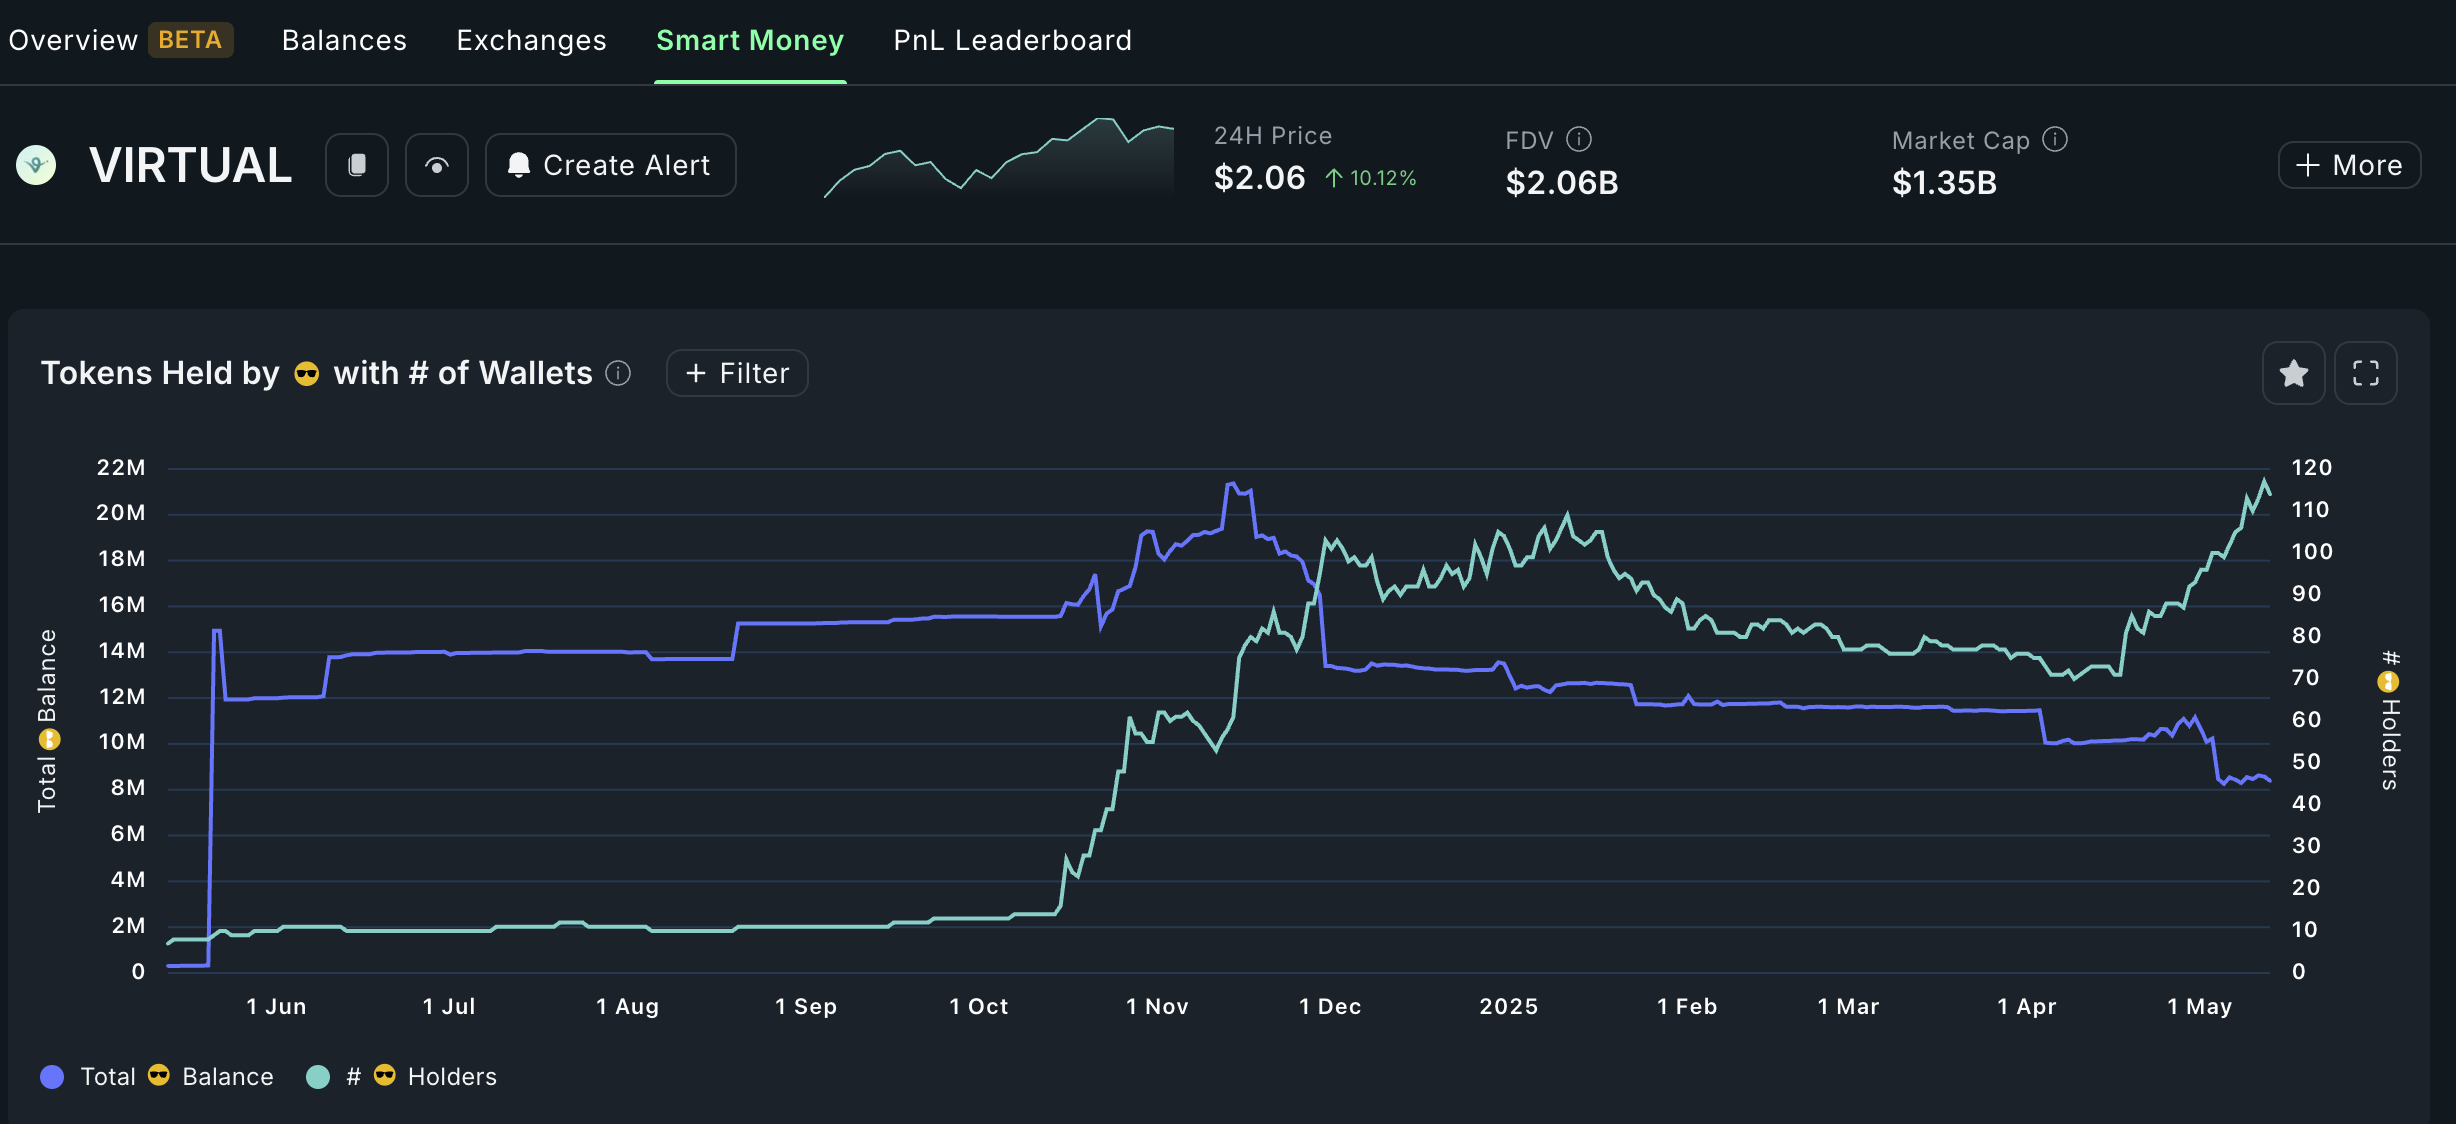2456x1124 pixels.
Task: Click the VIRTUAL token logo
Action: (36, 165)
